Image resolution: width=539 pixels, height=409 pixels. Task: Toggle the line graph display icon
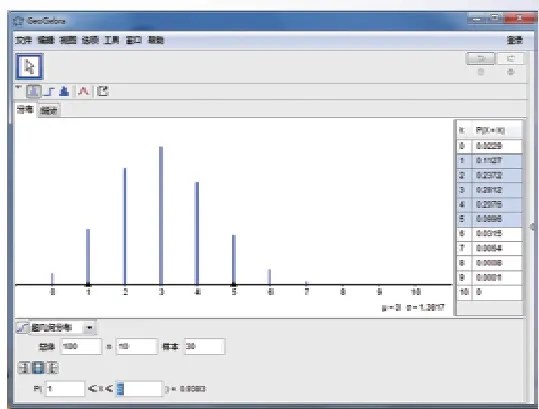[x=33, y=91]
